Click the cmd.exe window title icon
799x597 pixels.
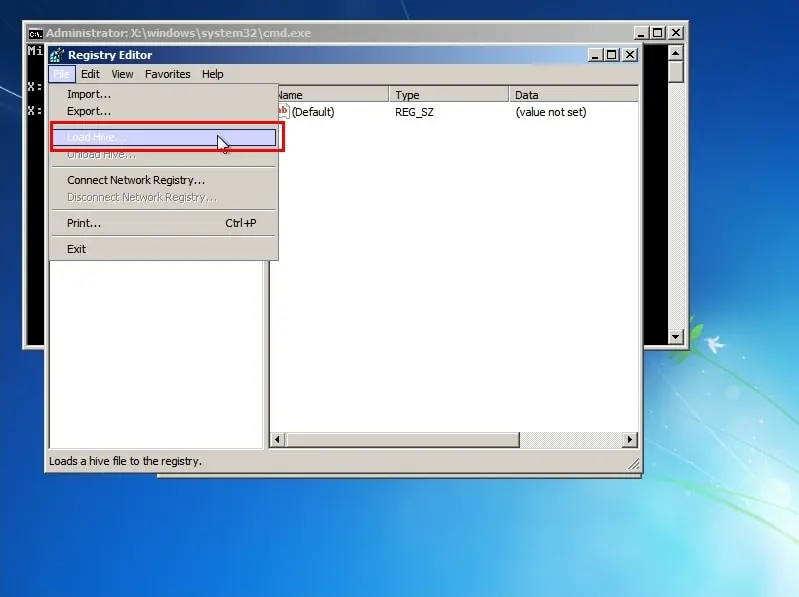click(x=35, y=34)
